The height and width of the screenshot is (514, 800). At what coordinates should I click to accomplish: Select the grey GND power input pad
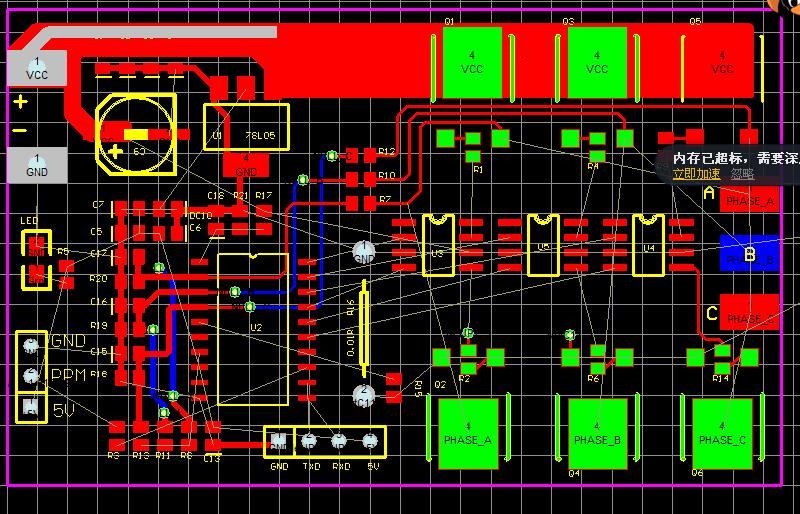pyautogui.click(x=37, y=165)
